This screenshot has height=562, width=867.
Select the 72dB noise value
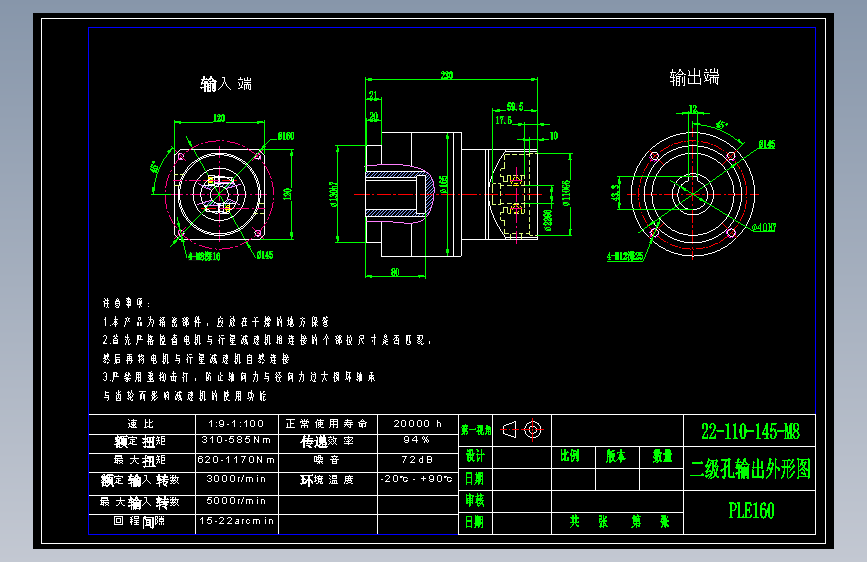pos(417,460)
